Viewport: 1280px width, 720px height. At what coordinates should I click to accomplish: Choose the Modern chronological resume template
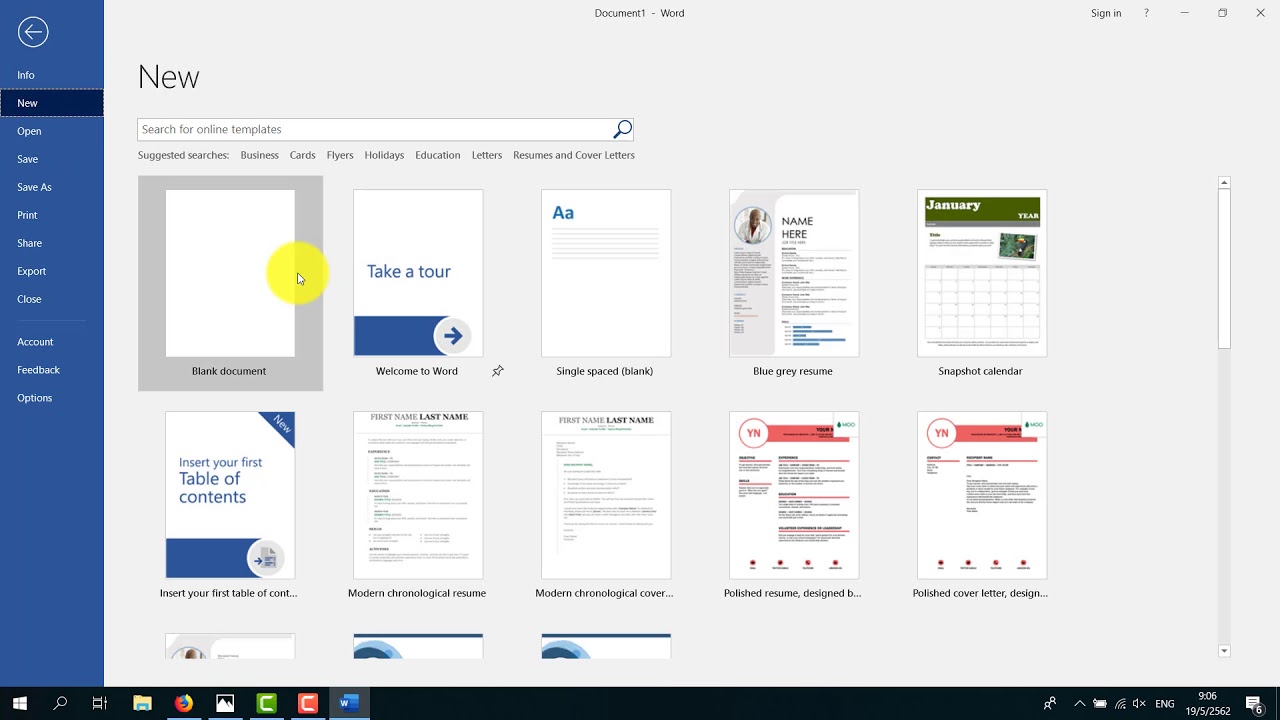tap(418, 505)
